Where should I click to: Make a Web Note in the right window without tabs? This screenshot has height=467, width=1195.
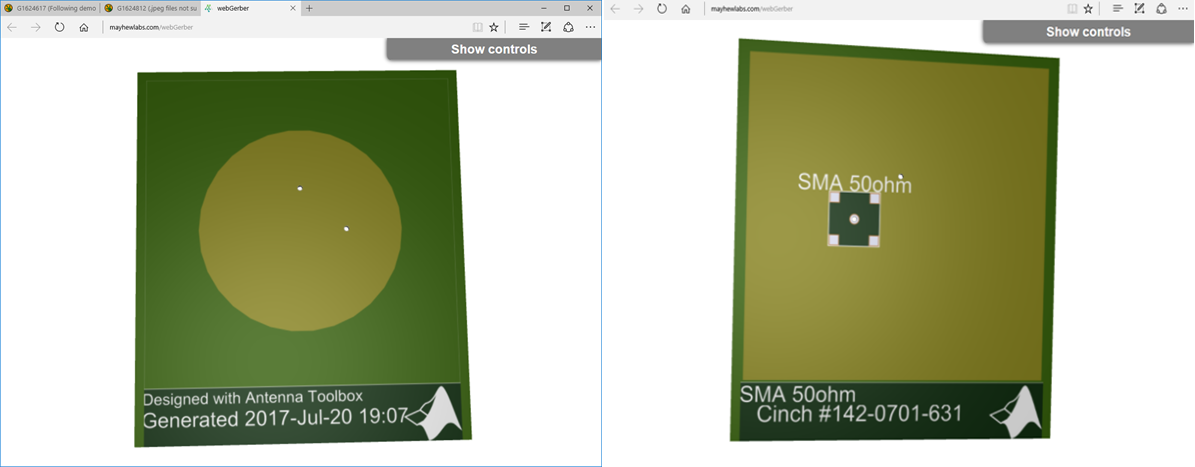1139,9
